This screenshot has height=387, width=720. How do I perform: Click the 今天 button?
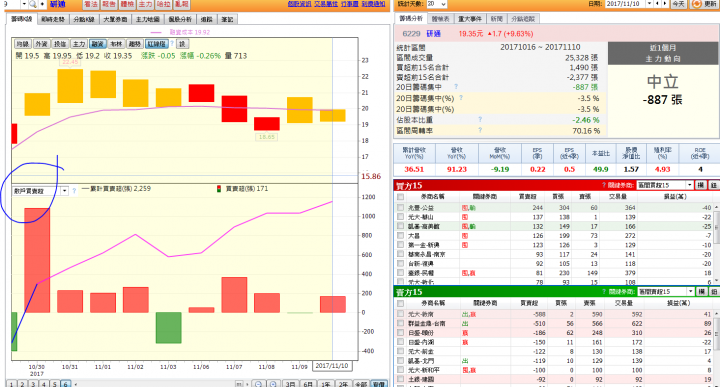pos(679,4)
